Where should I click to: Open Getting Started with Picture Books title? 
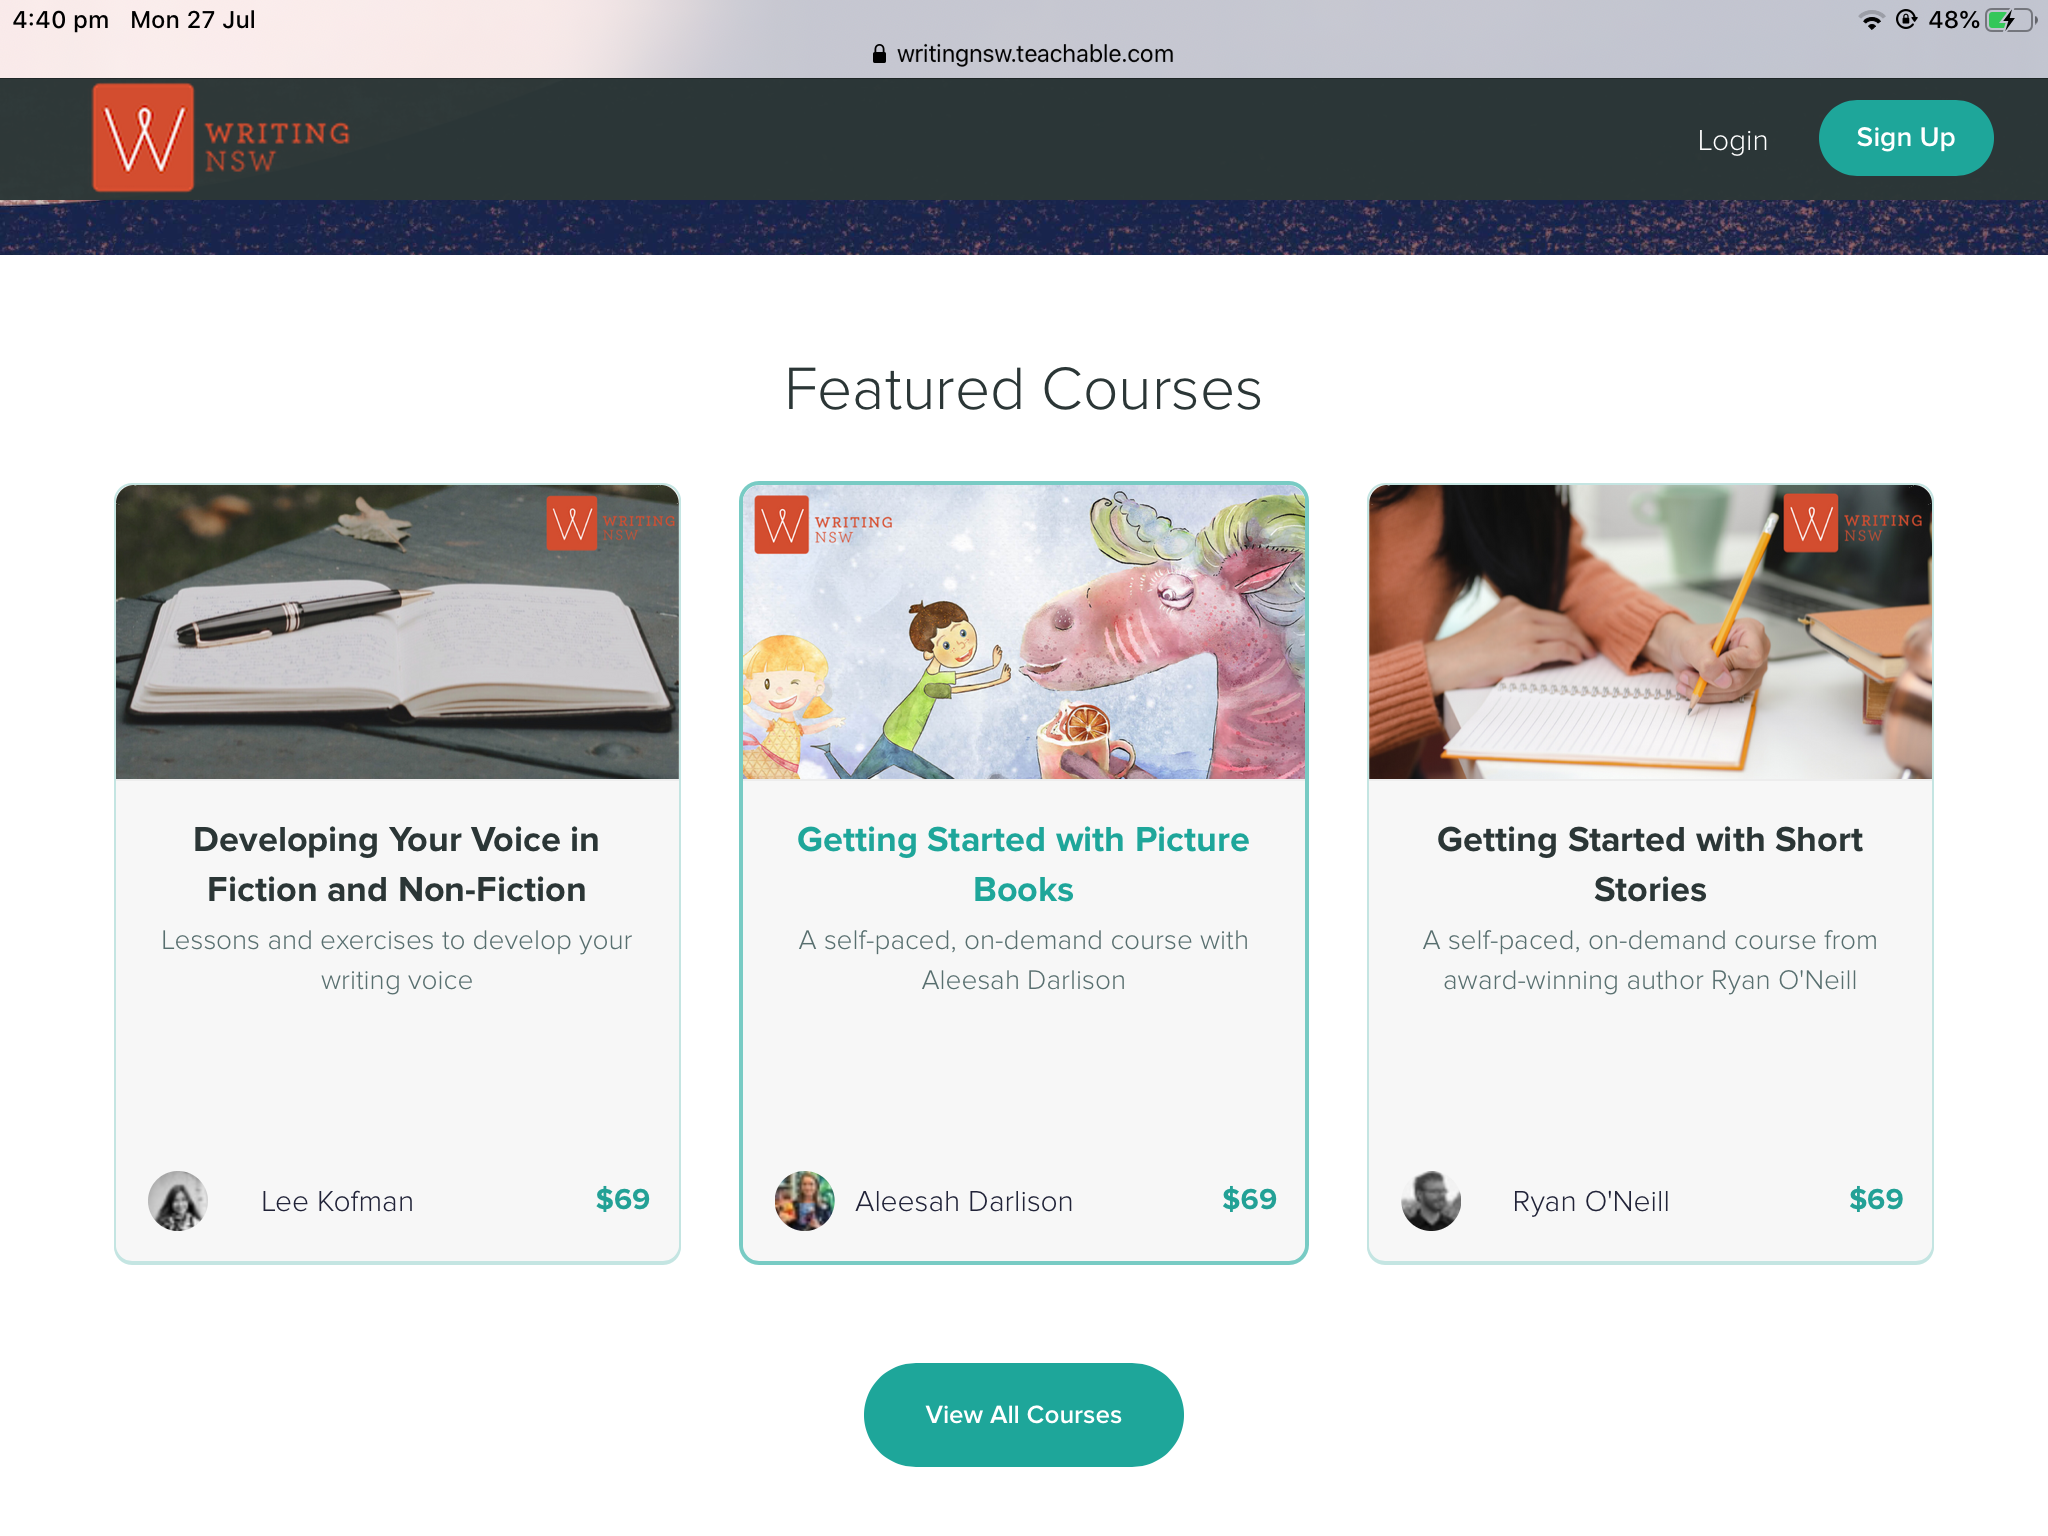click(1023, 864)
